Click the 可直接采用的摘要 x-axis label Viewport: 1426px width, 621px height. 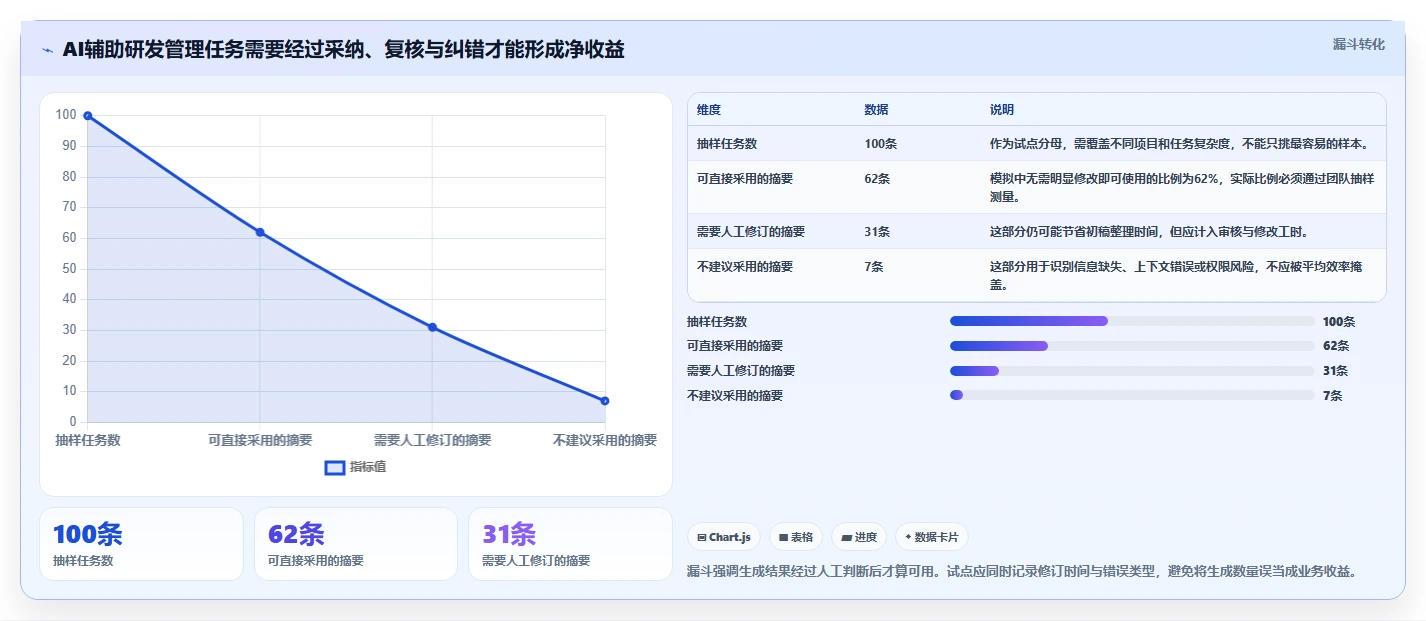[x=260, y=440]
